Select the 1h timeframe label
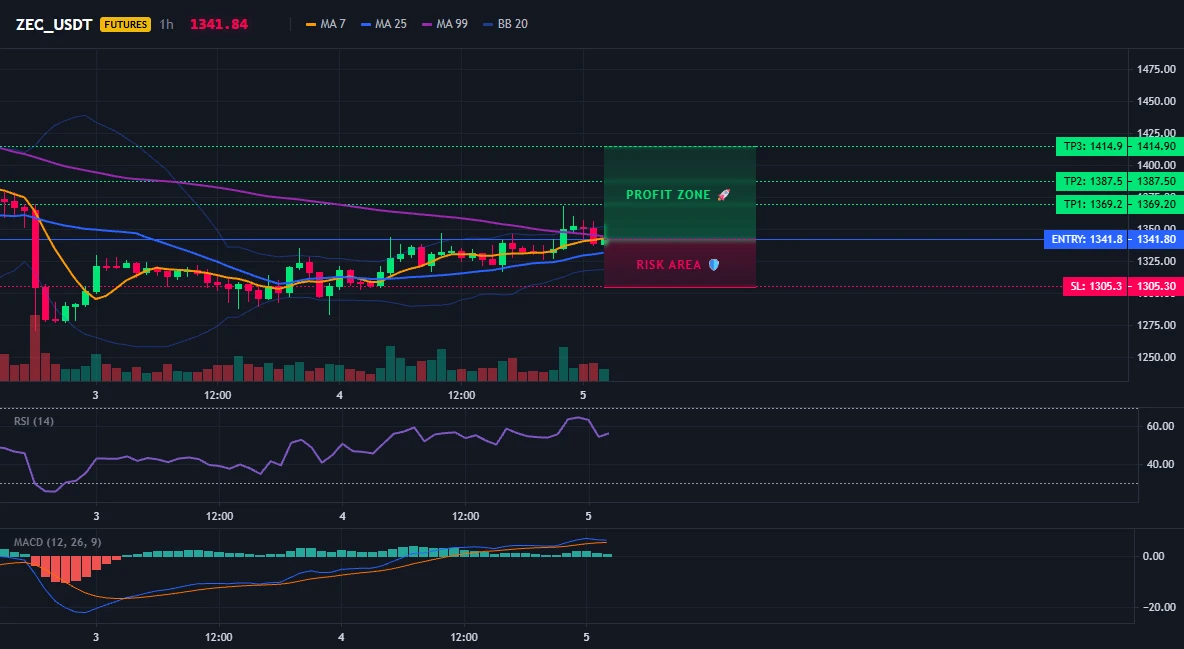This screenshot has height=649, width=1184. (166, 24)
